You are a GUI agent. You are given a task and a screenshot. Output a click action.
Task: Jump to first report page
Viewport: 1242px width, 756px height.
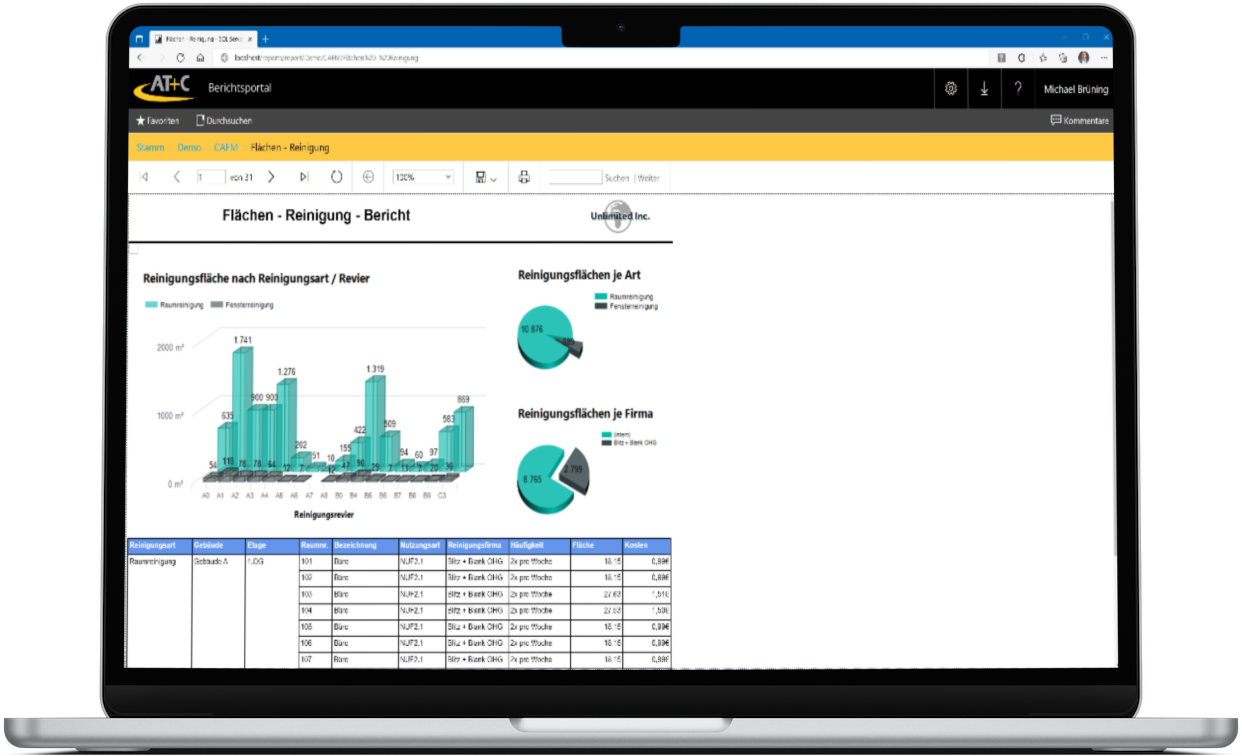(x=144, y=177)
